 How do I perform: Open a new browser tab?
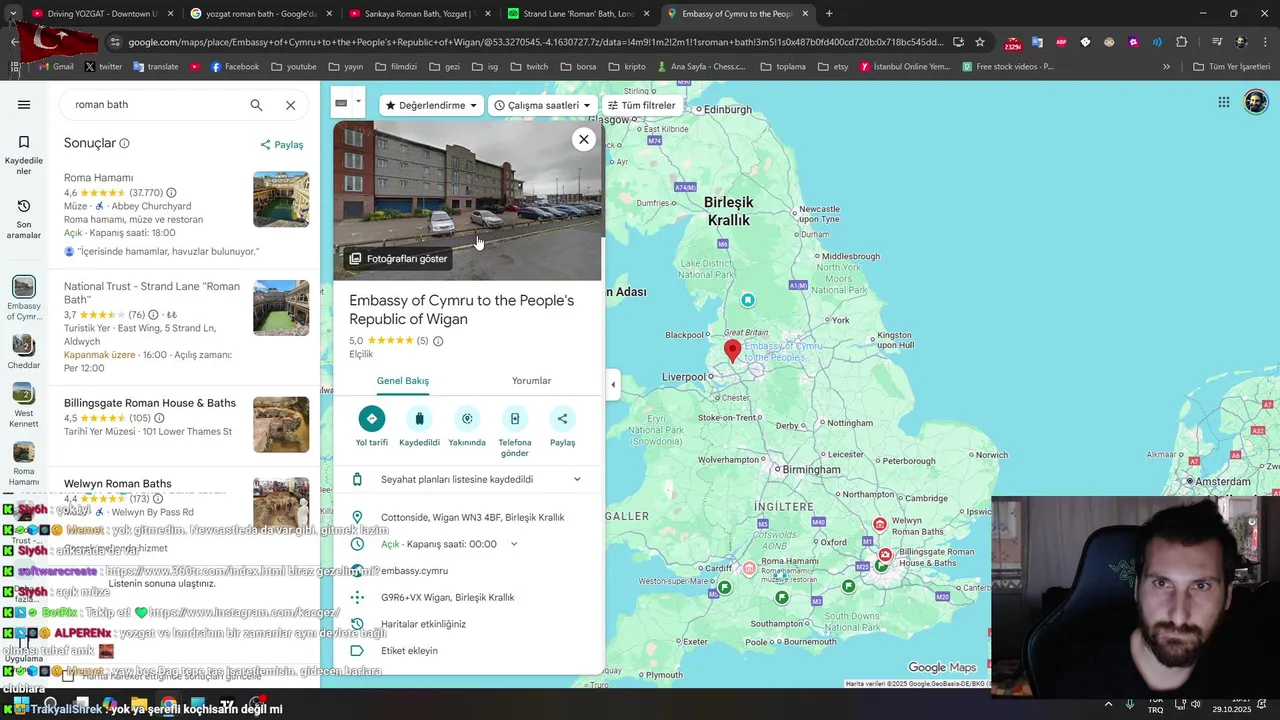[x=829, y=14]
